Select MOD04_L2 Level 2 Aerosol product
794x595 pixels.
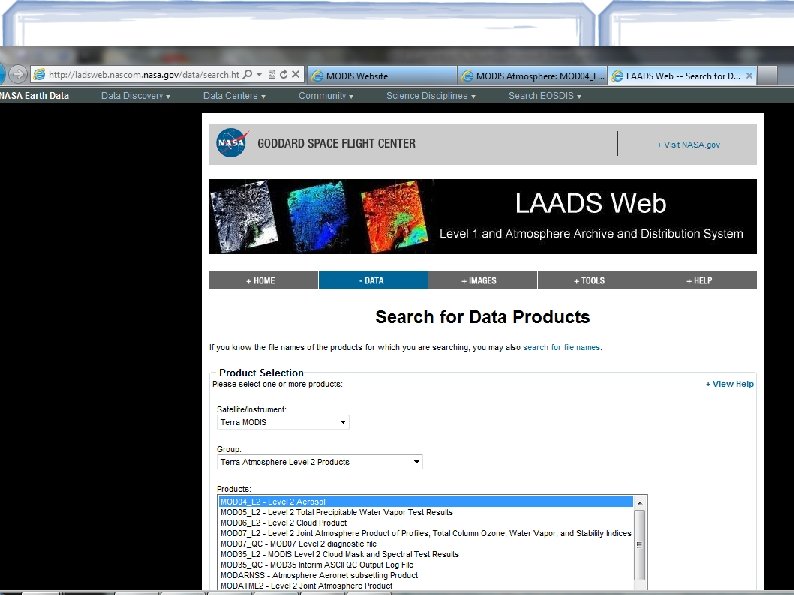pos(426,502)
